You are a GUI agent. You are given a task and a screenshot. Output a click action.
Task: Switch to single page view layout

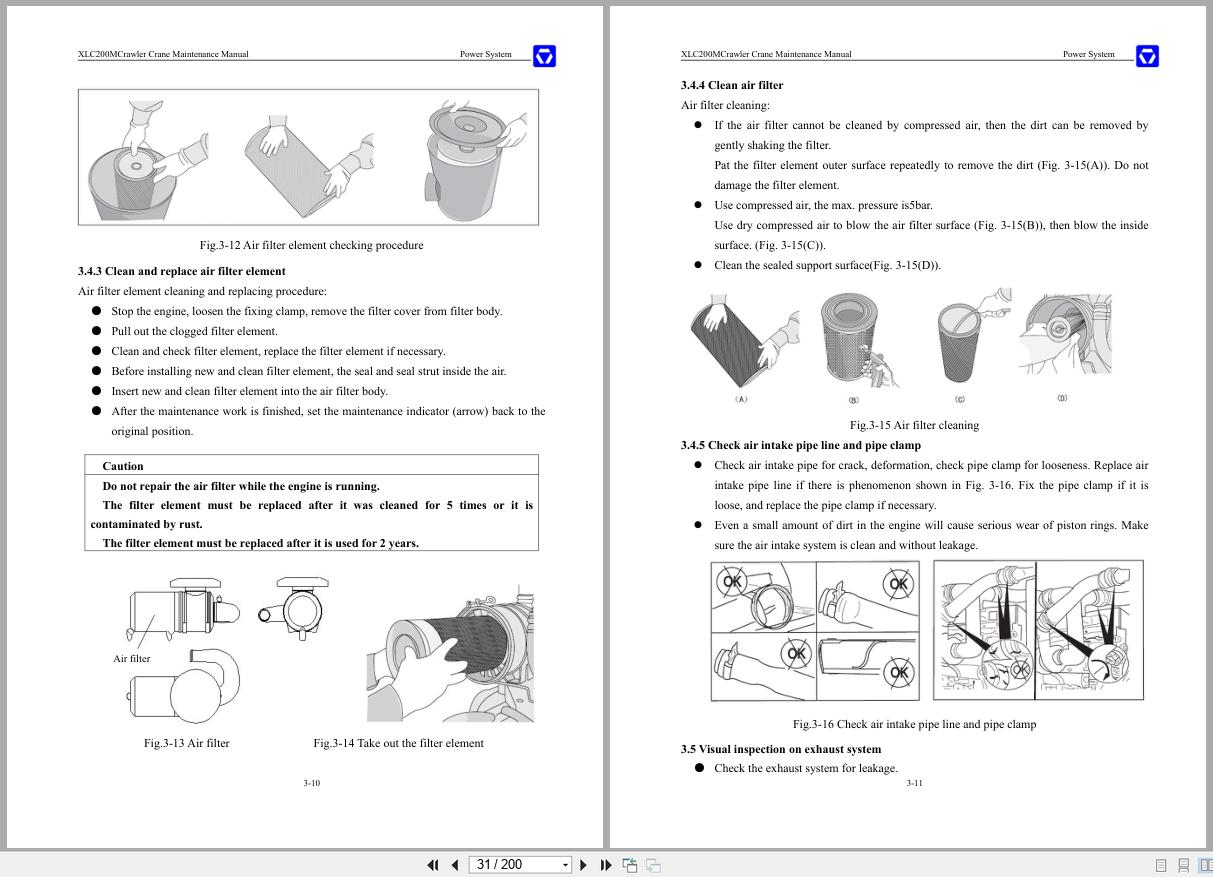tap(1161, 865)
